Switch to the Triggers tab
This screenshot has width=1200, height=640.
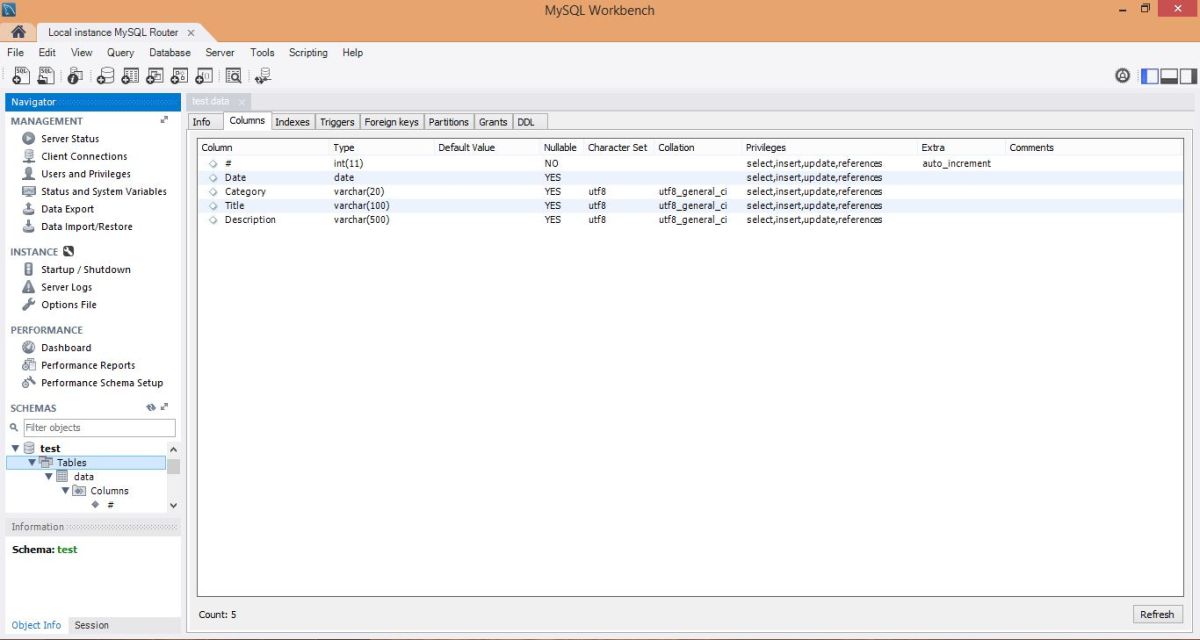pyautogui.click(x=337, y=122)
